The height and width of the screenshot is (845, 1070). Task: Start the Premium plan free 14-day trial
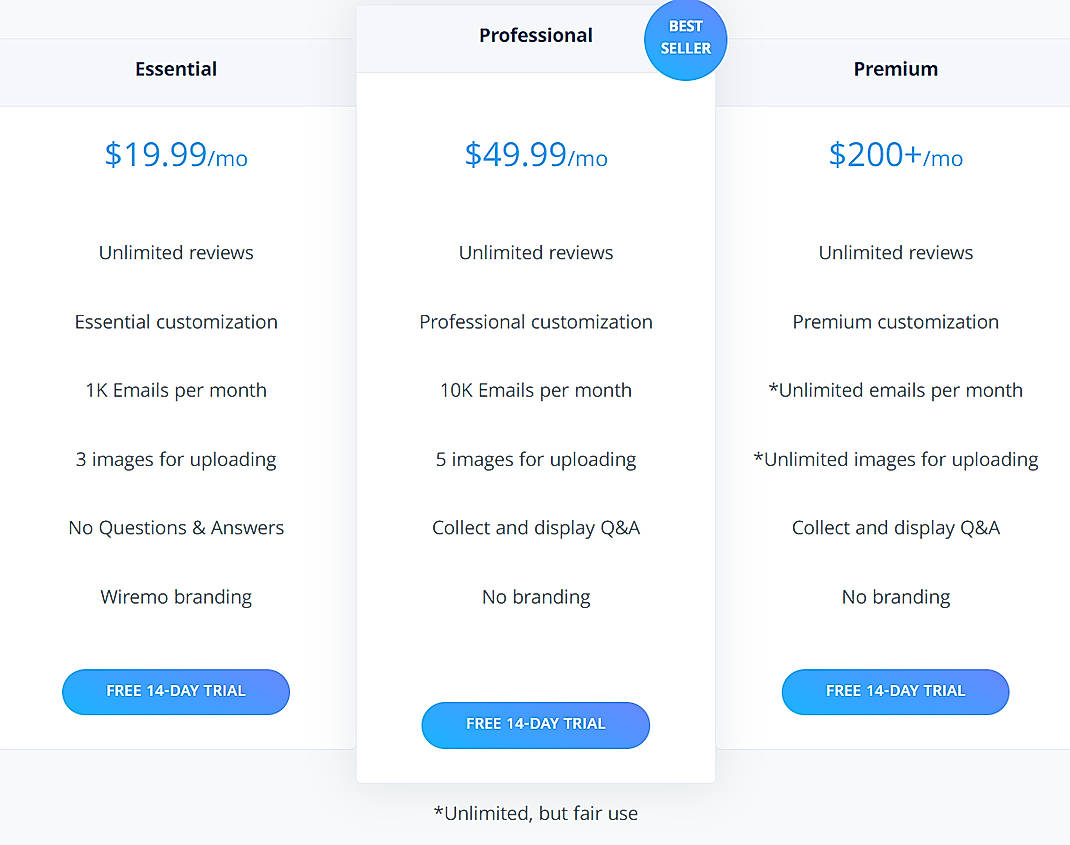tap(895, 691)
